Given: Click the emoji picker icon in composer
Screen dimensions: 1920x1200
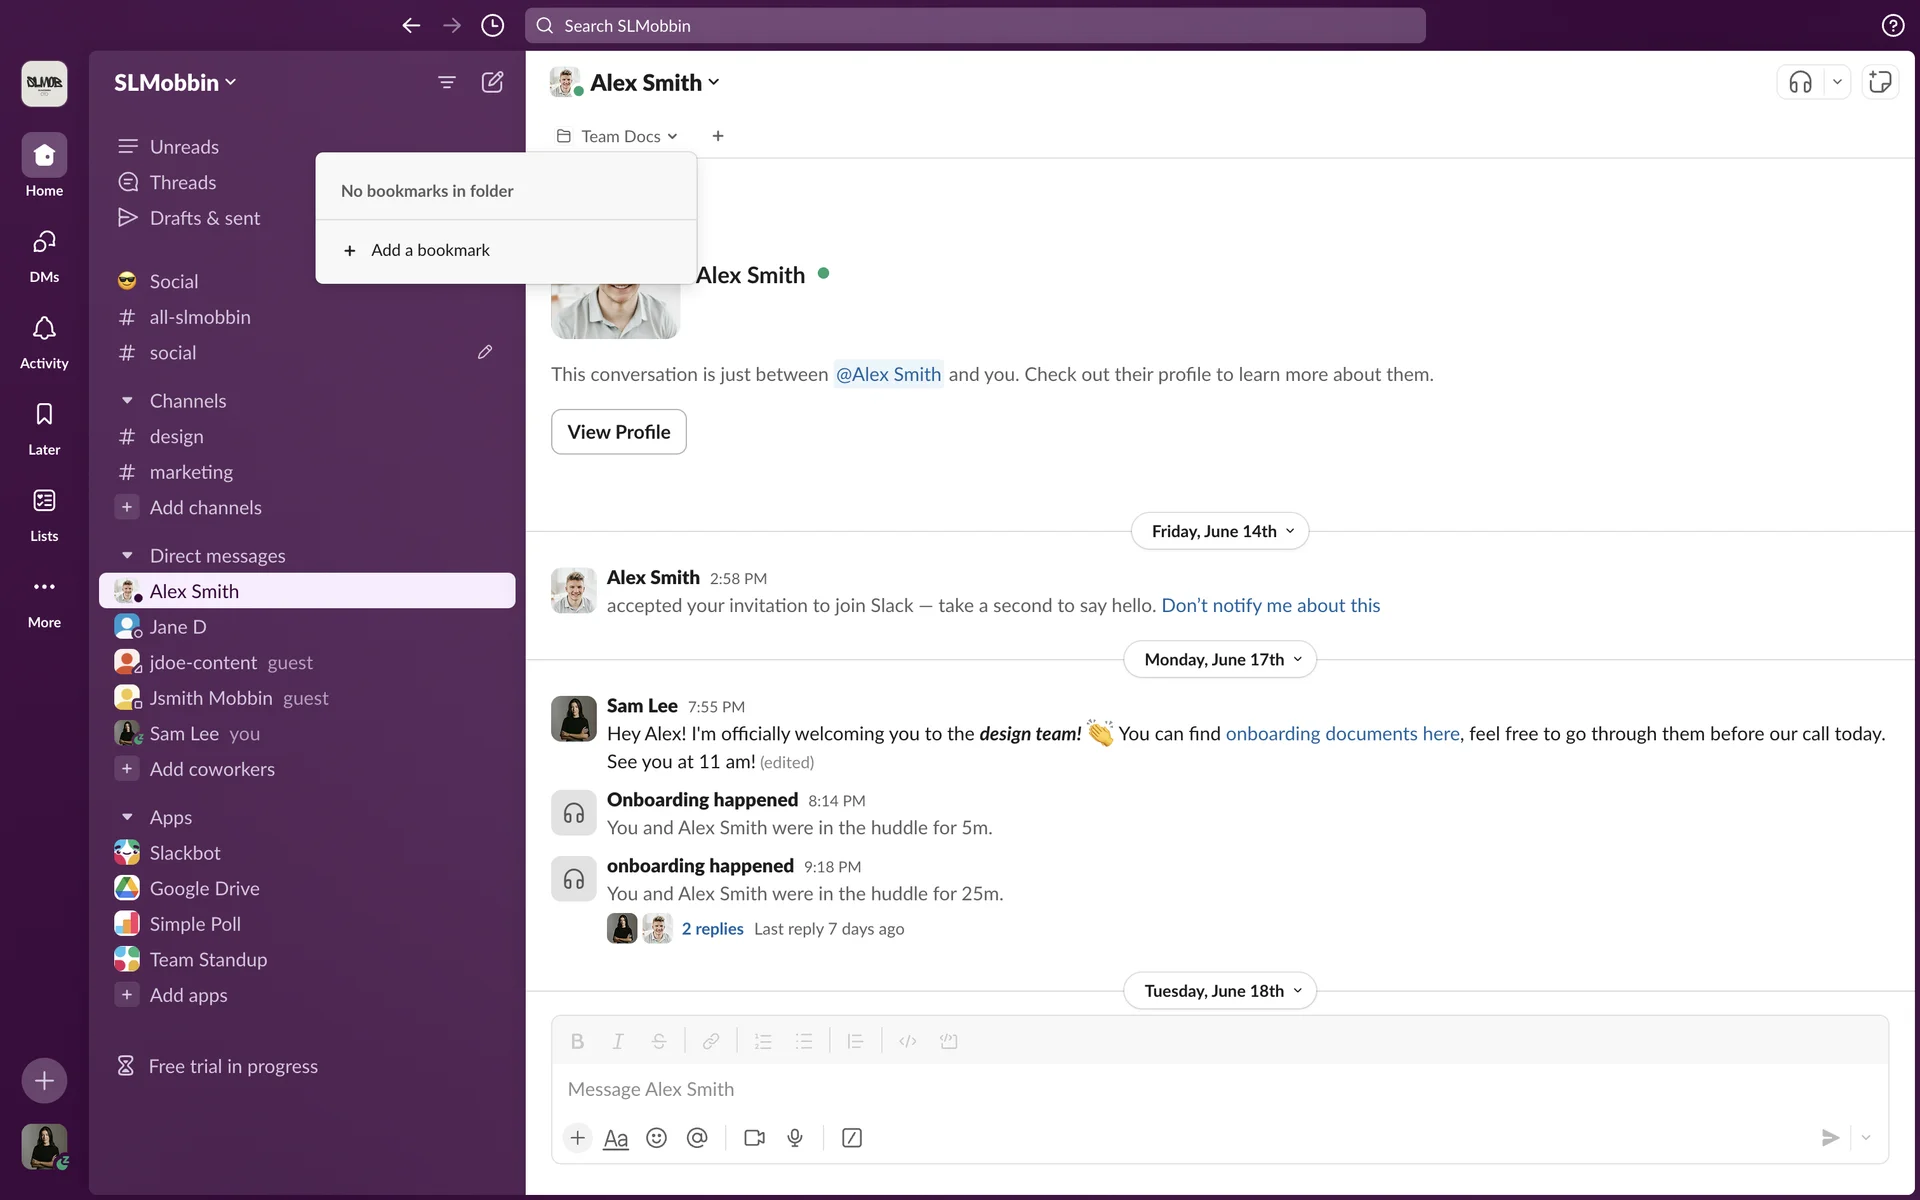Looking at the screenshot, I should click(656, 1138).
